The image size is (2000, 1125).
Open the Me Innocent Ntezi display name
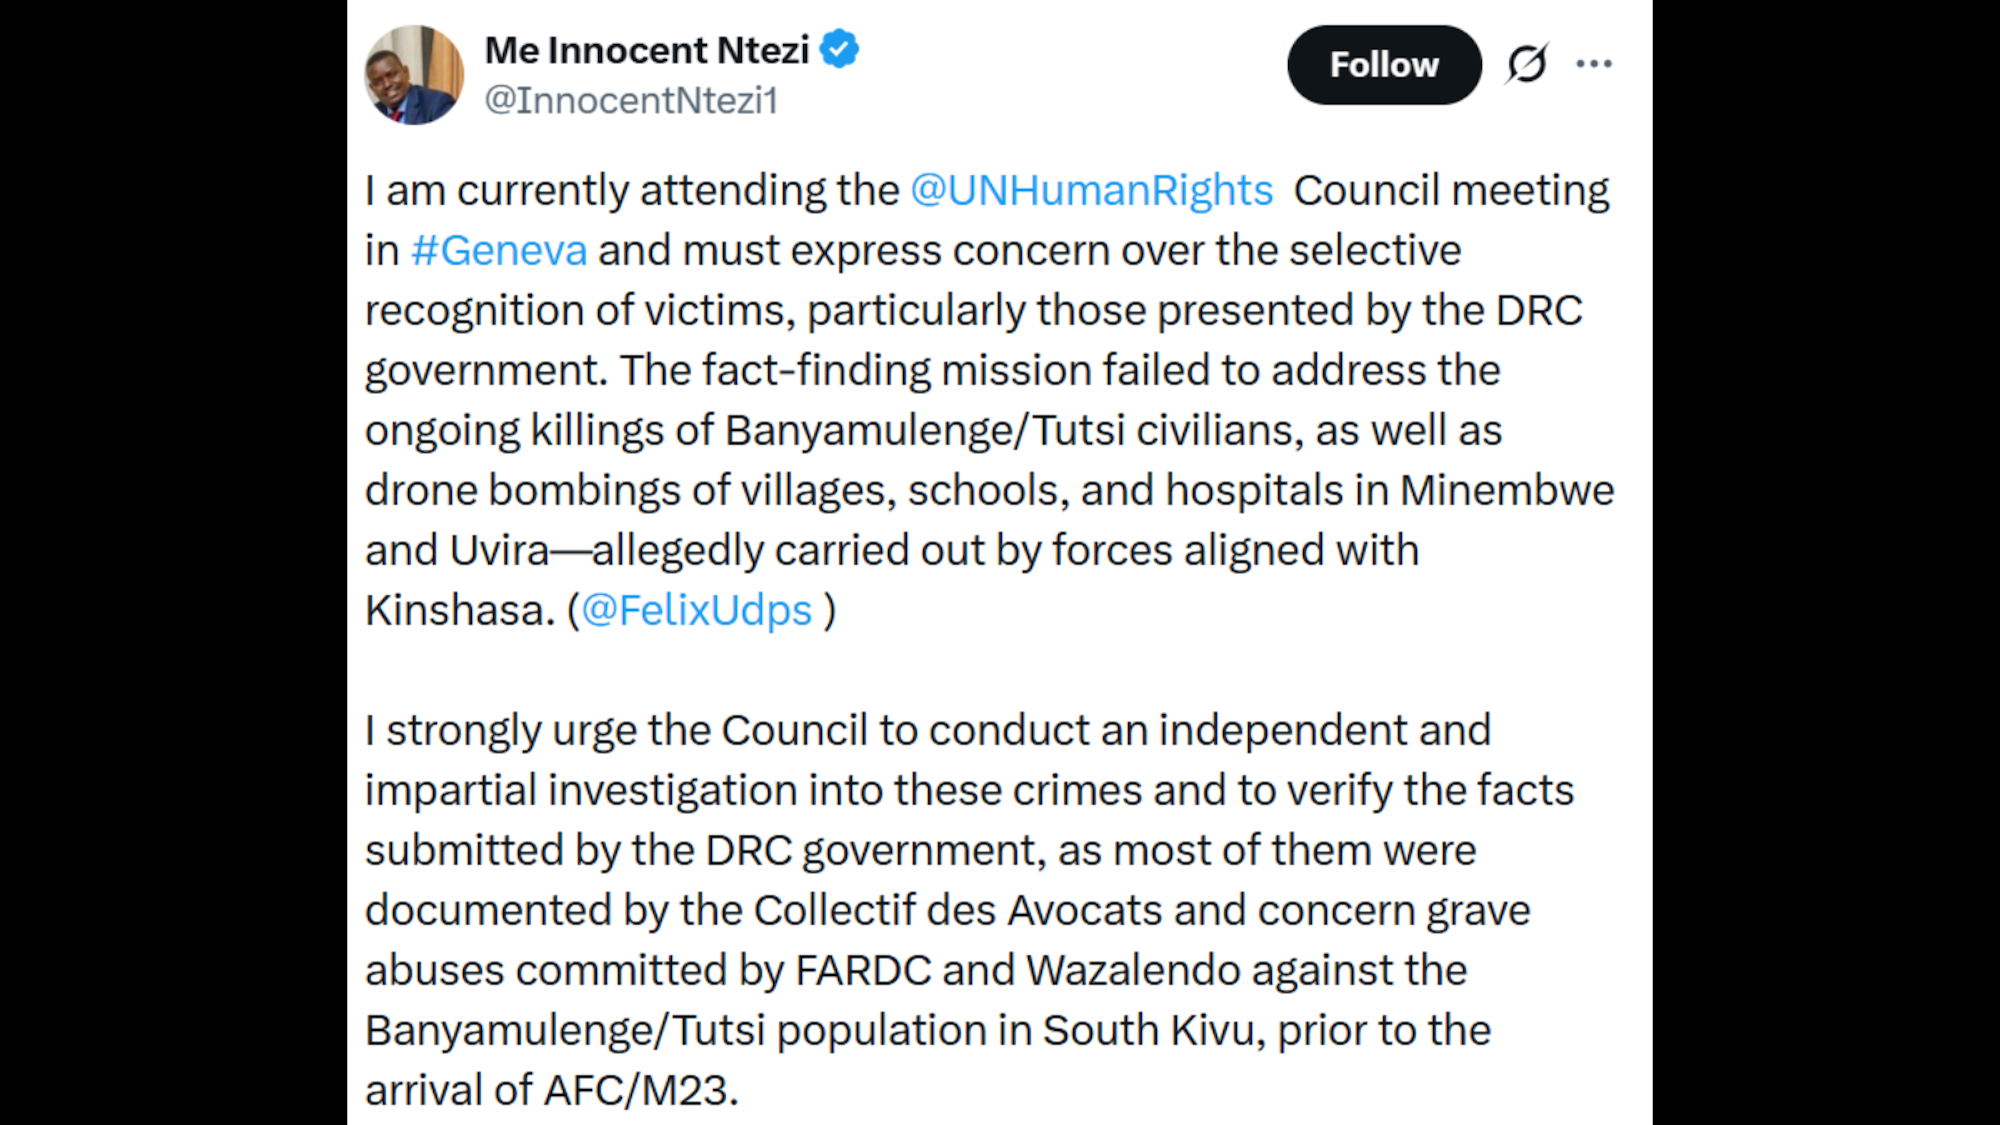click(646, 50)
